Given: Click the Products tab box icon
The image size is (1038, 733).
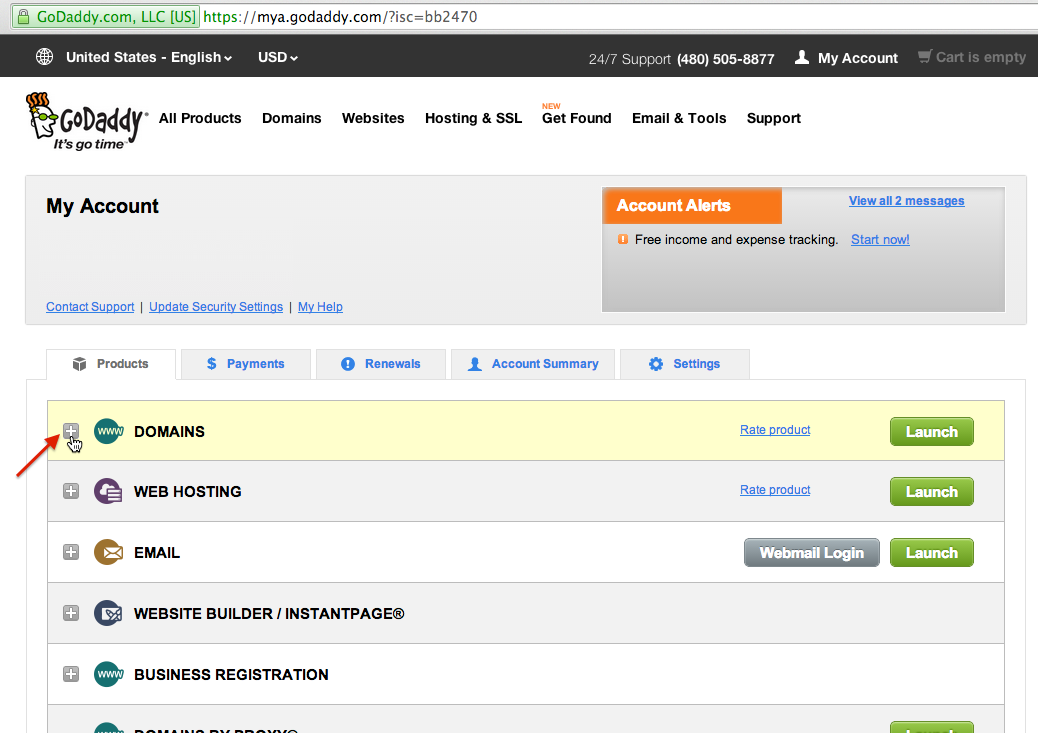Looking at the screenshot, I should coord(79,364).
